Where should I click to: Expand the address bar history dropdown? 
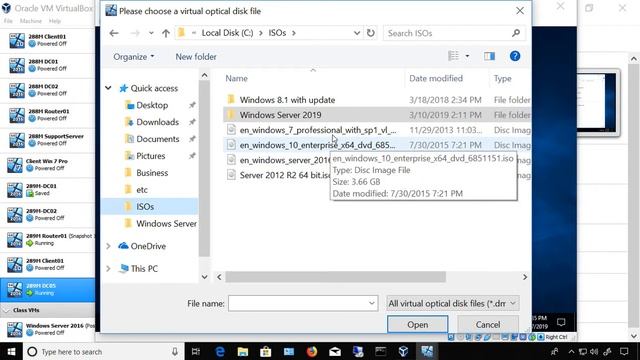[x=357, y=33]
